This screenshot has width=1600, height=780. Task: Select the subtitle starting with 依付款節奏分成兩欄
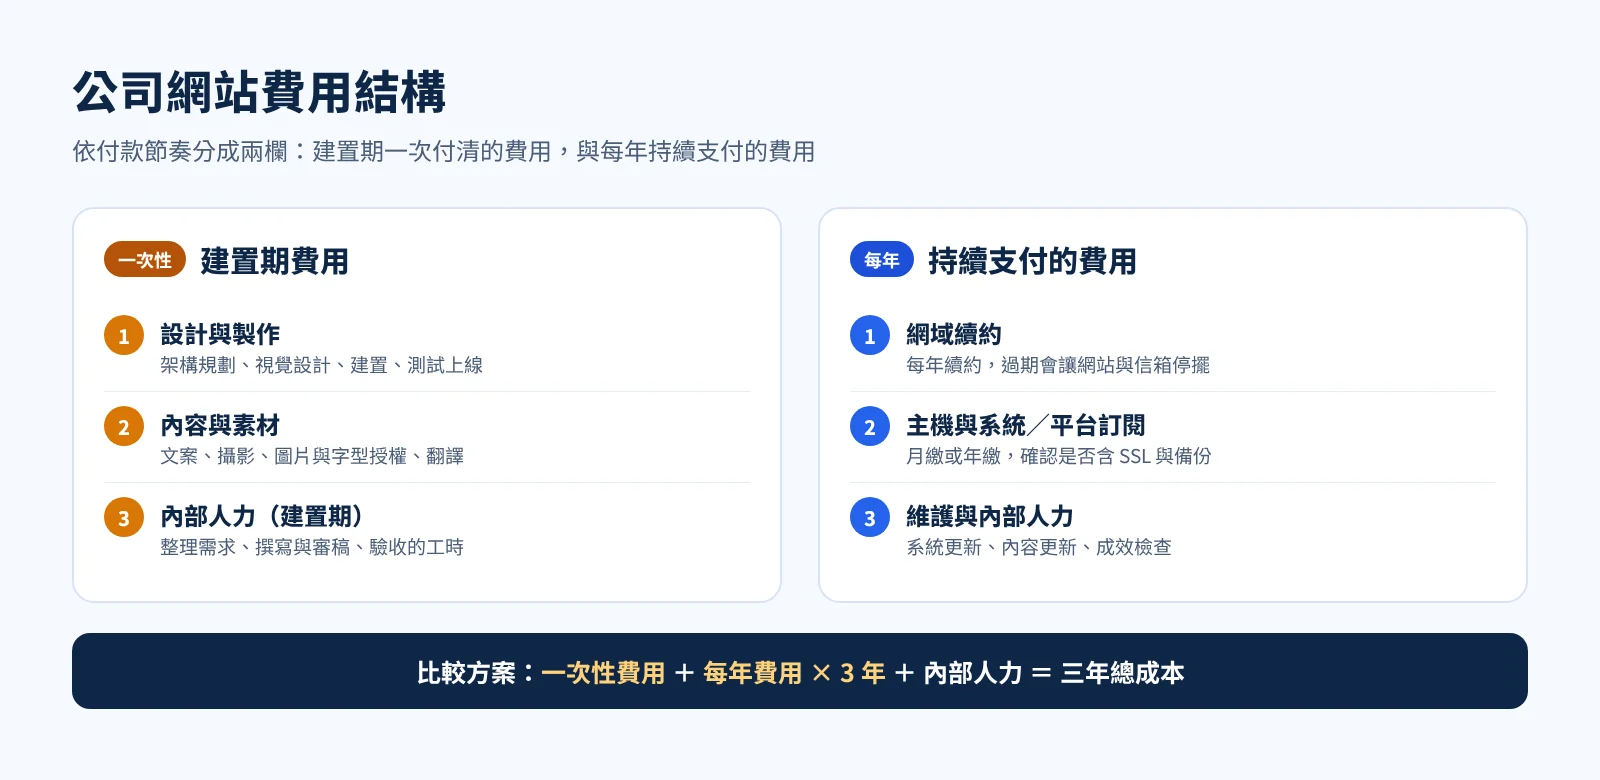pos(444,151)
